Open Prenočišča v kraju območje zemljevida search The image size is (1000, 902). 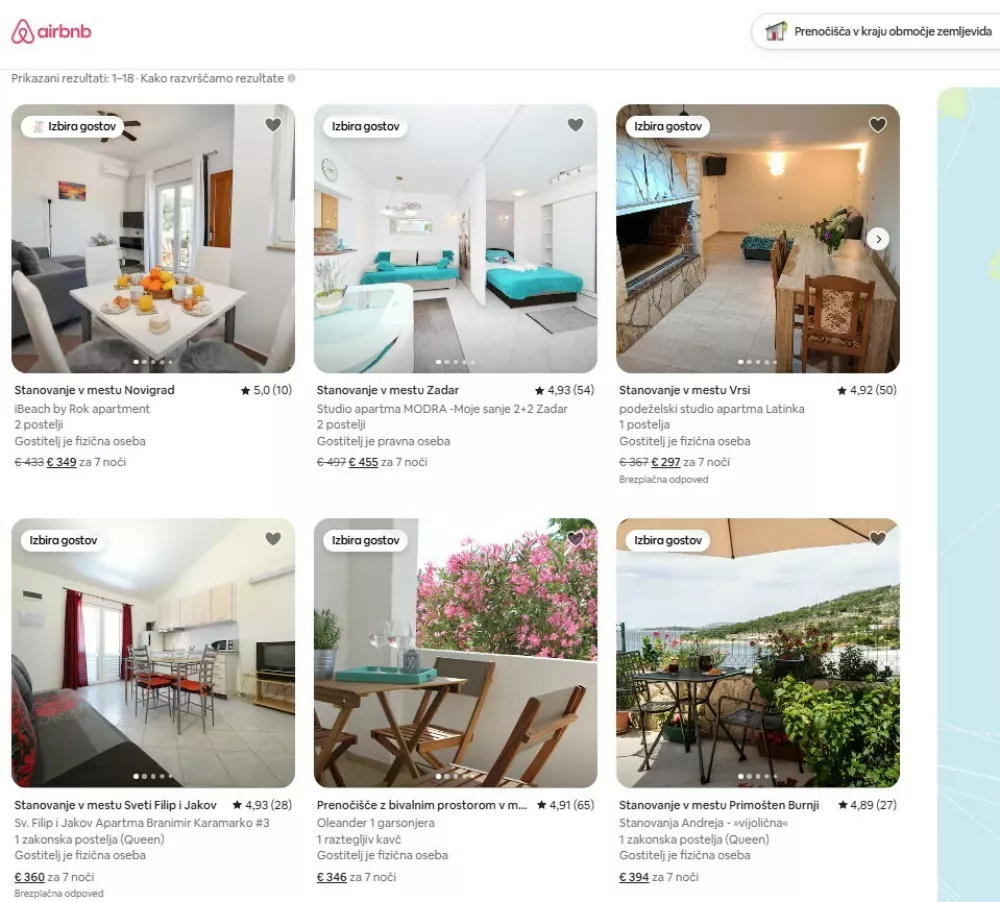(892, 31)
